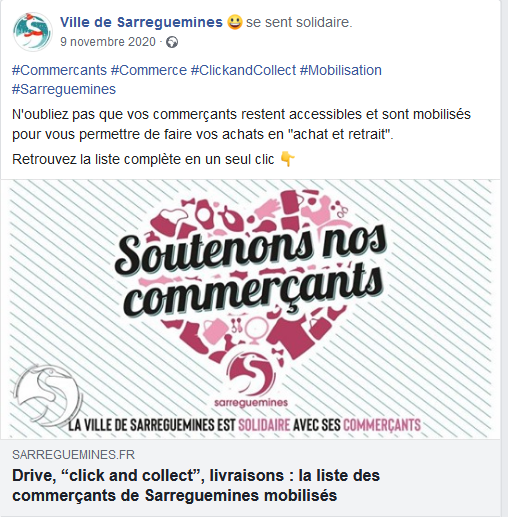
Task: Open the 9 novembre 2020 timestamp
Action: pyautogui.click(x=108, y=42)
